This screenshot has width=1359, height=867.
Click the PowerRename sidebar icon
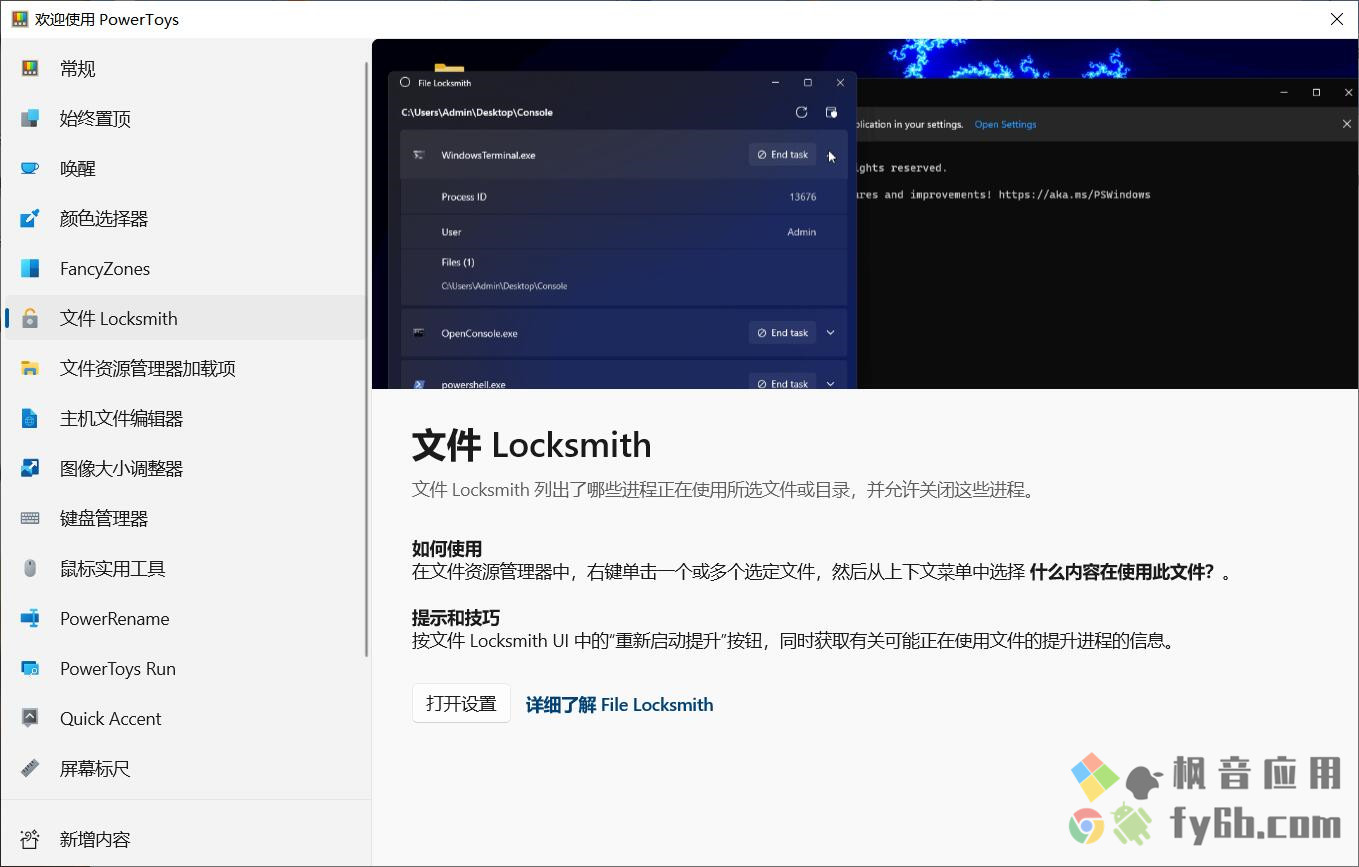(30, 619)
